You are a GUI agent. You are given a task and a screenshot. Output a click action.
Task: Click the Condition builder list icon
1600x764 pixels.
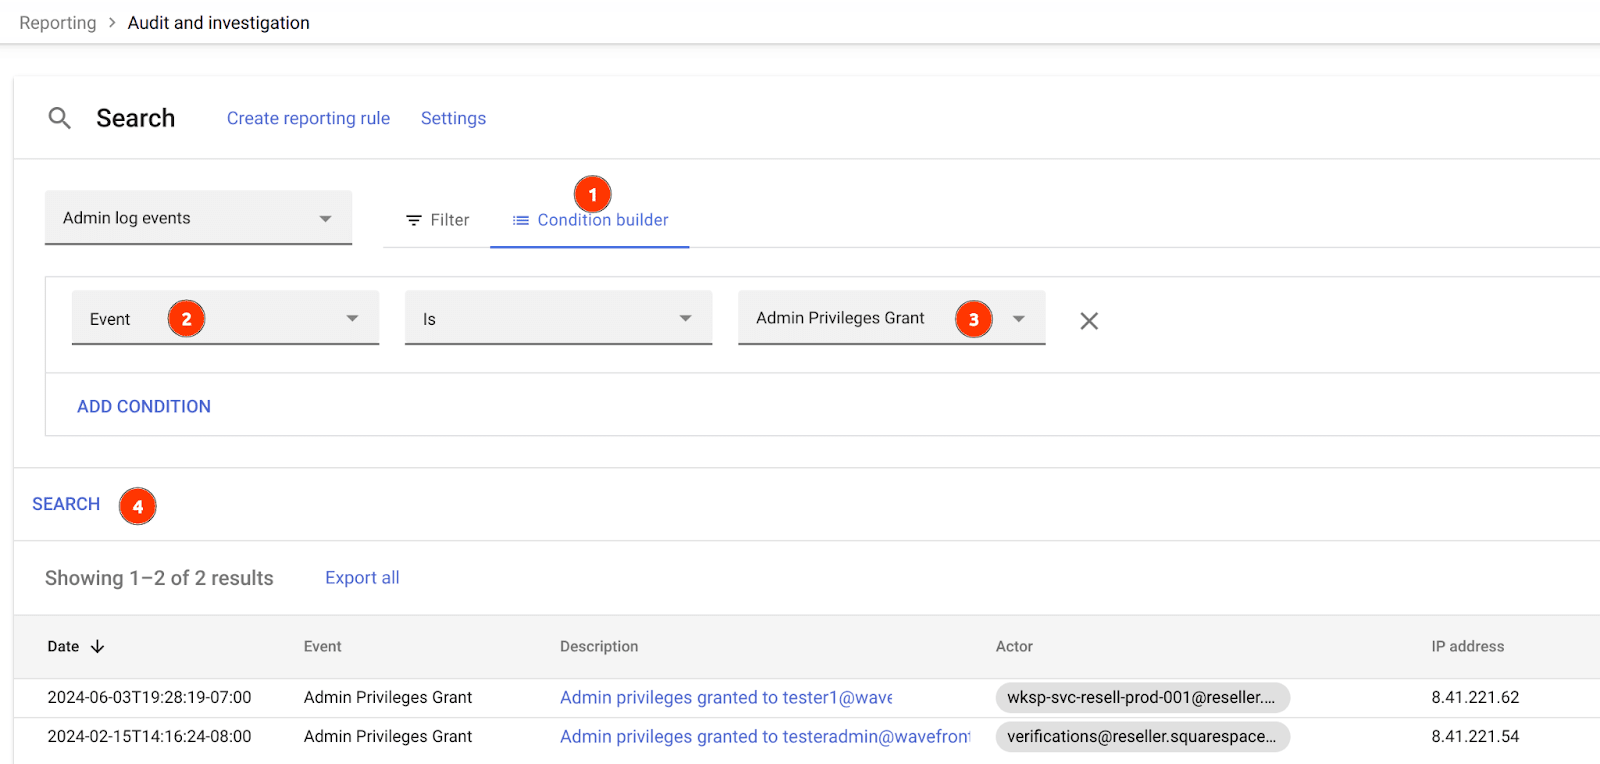pos(520,220)
